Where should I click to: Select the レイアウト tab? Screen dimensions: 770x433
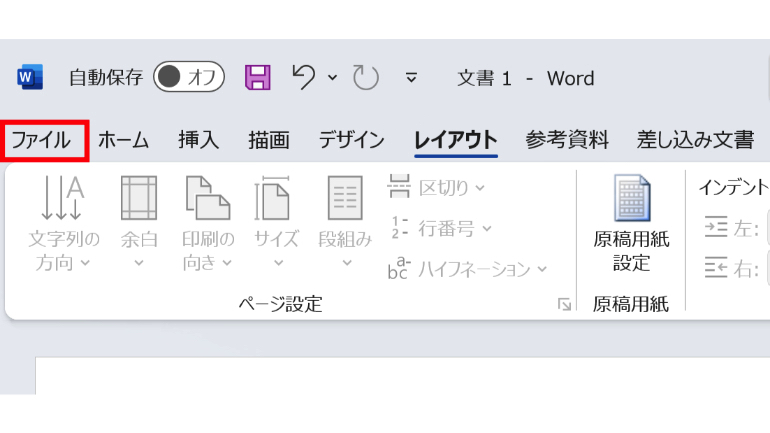(x=456, y=140)
